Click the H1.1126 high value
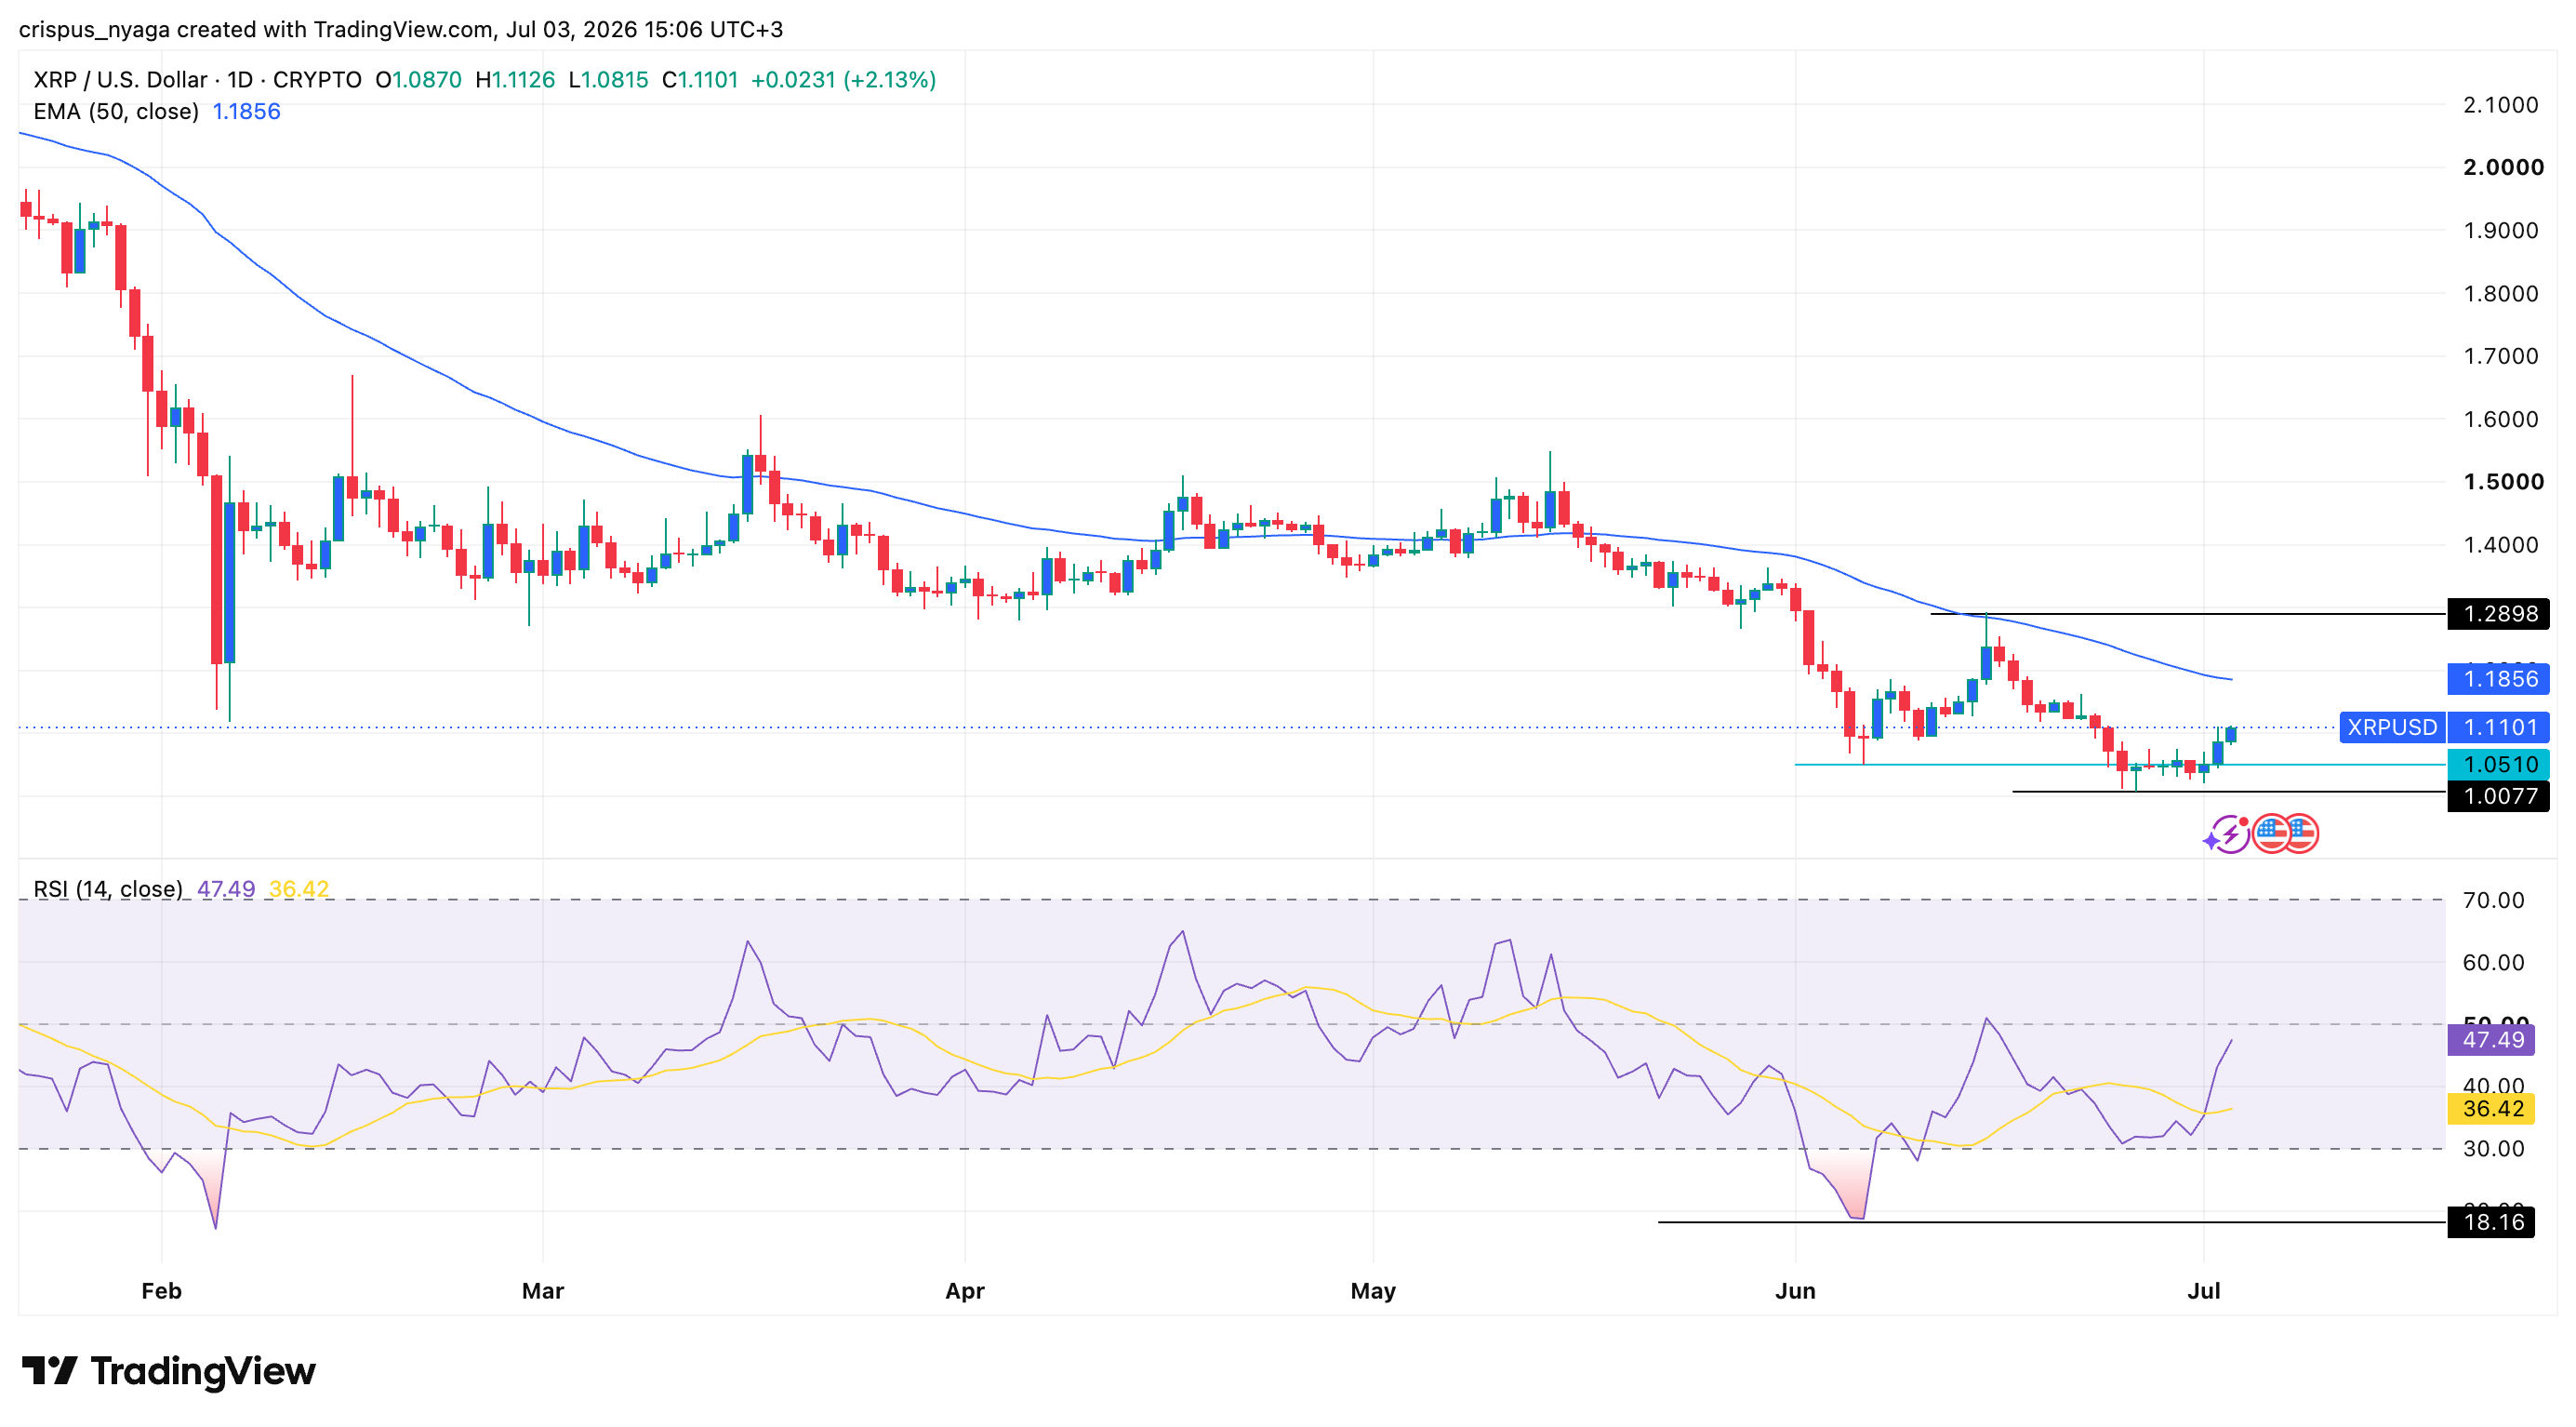Screen dimensions: 2576x1427 point(515,80)
